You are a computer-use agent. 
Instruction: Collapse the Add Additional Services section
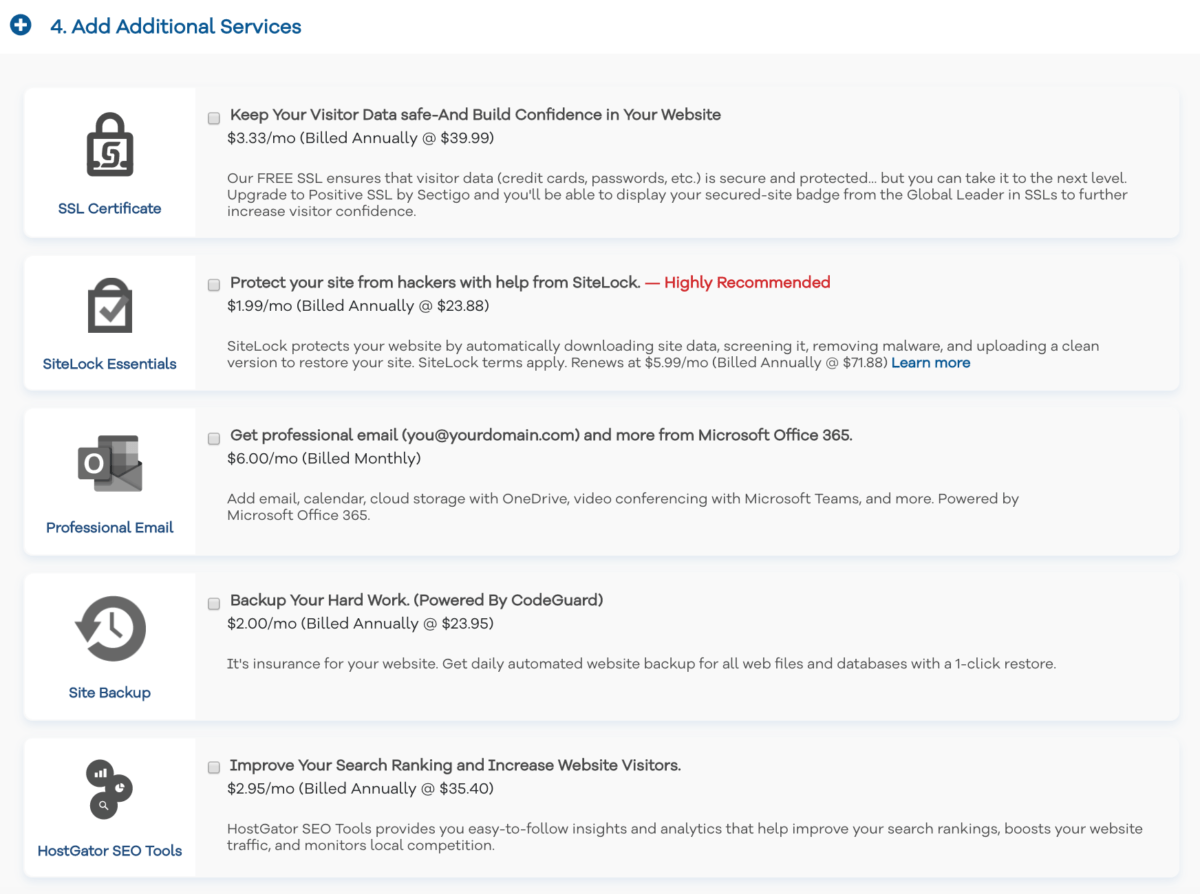click(x=20, y=26)
